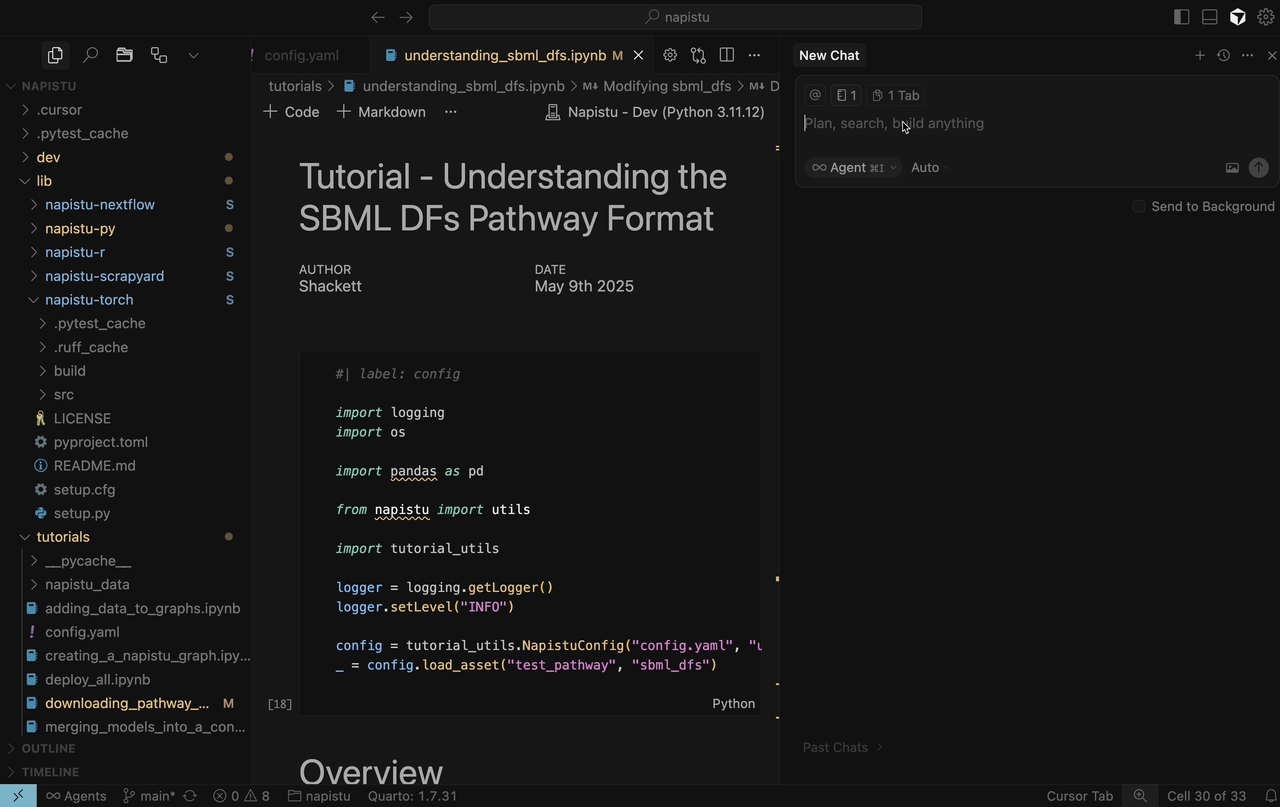
Task: Show chat history clock icon
Action: pyautogui.click(x=1223, y=55)
